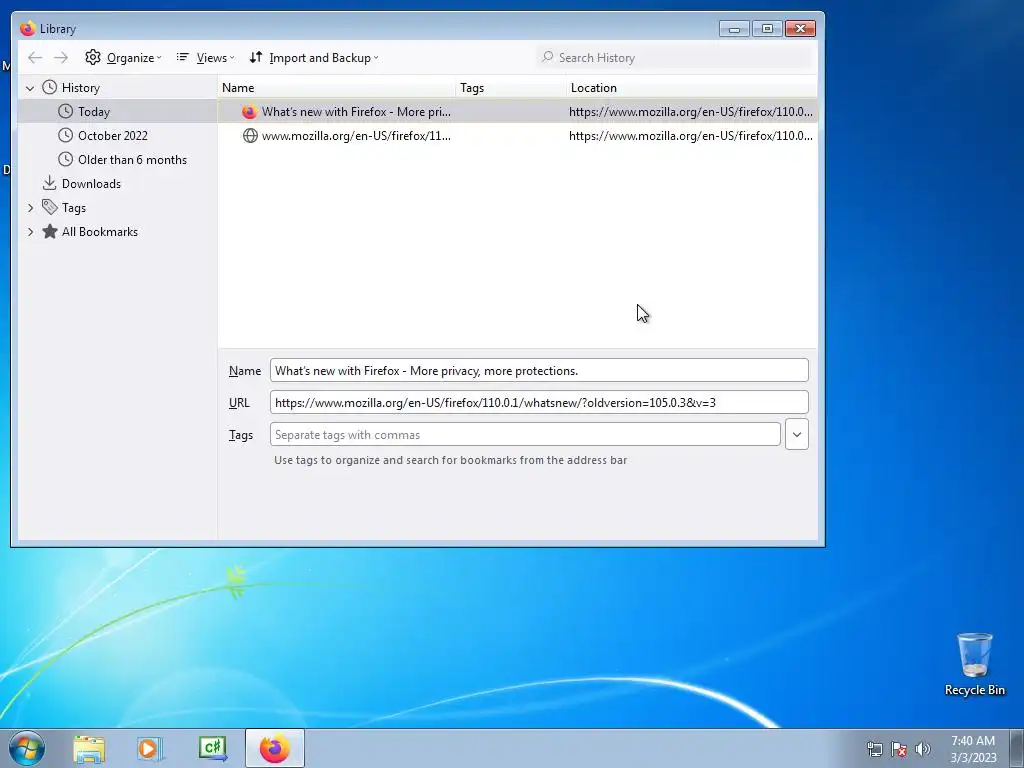Click the Show desktop button
The image size is (1024, 768).
tap(1017, 748)
